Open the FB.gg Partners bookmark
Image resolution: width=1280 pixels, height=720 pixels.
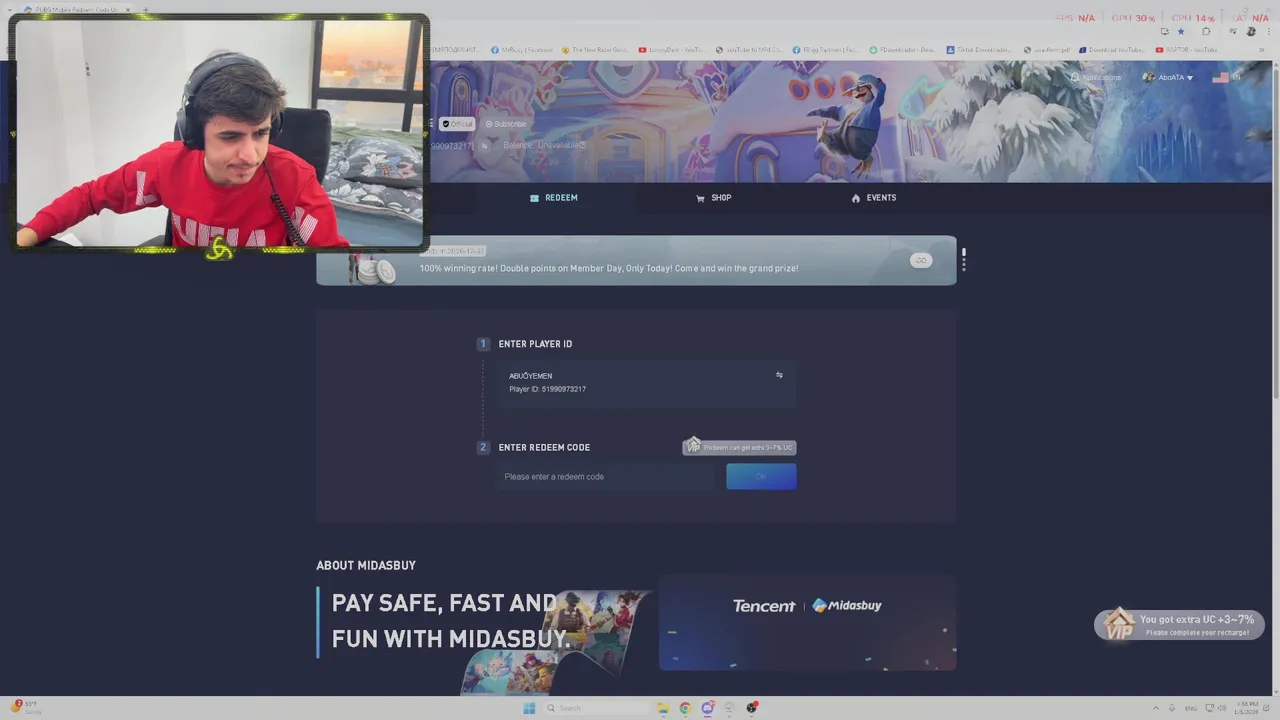pos(826,49)
